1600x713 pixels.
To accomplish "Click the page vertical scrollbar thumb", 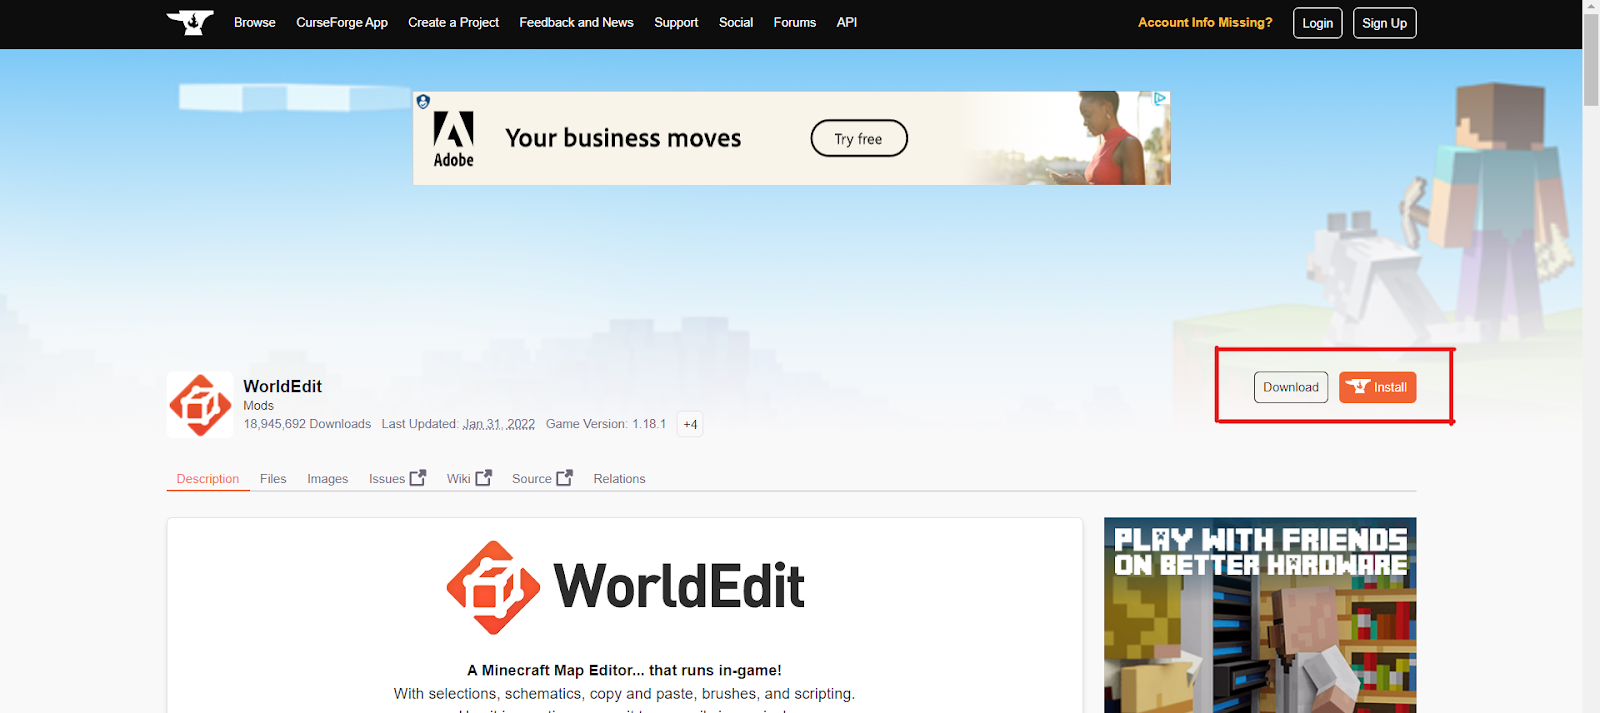I will click(x=1591, y=62).
